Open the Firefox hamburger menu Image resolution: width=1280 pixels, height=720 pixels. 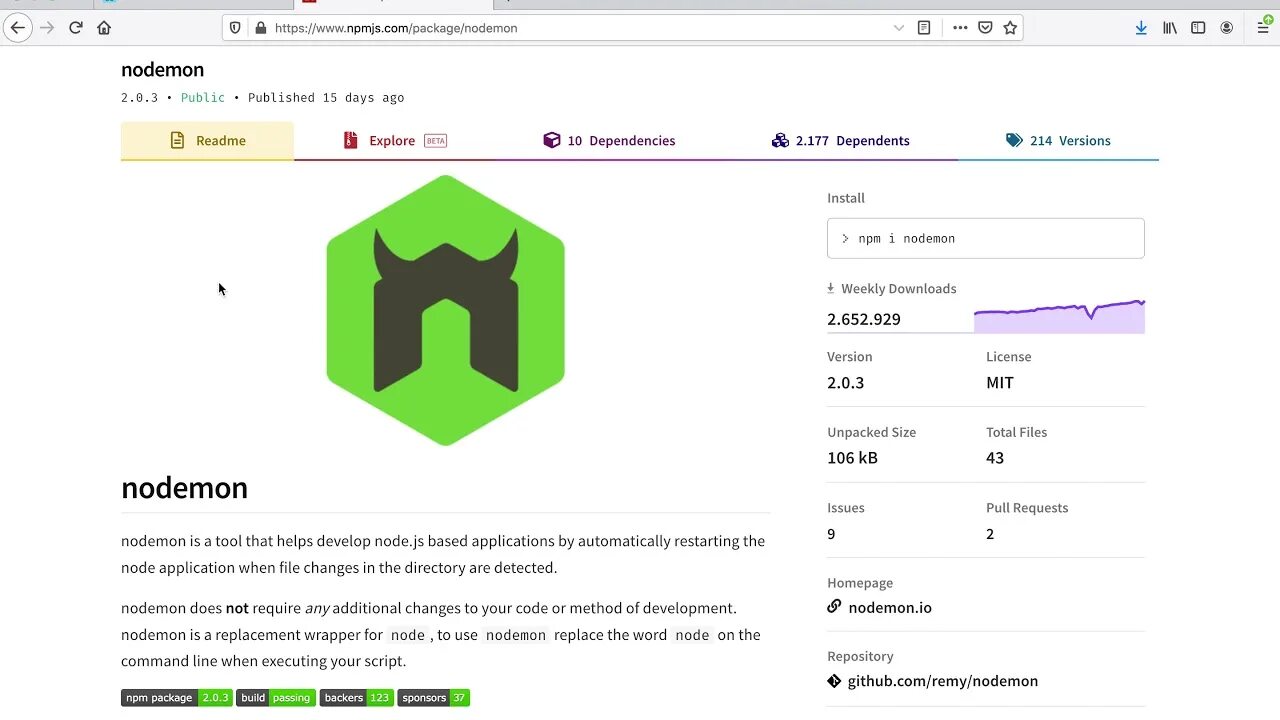point(1263,28)
